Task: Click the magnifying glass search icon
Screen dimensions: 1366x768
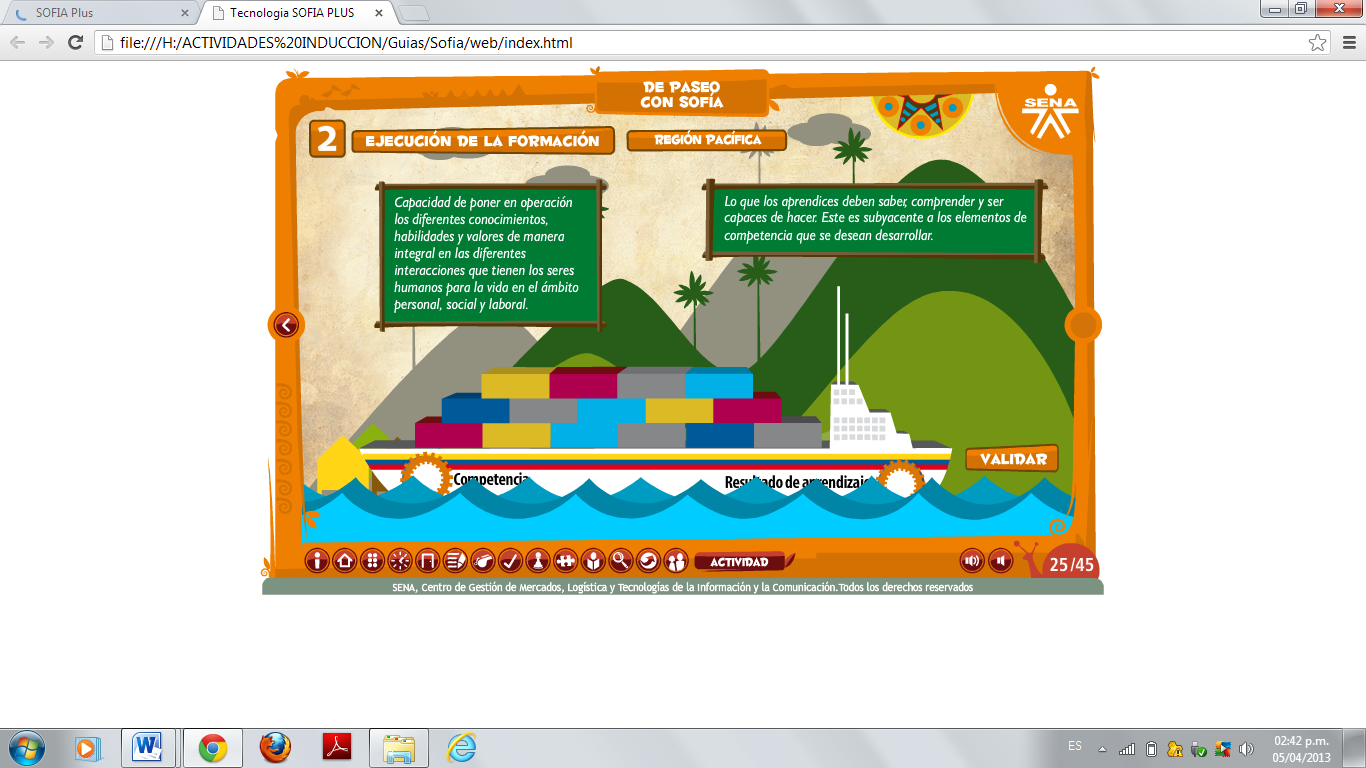Action: (x=621, y=561)
